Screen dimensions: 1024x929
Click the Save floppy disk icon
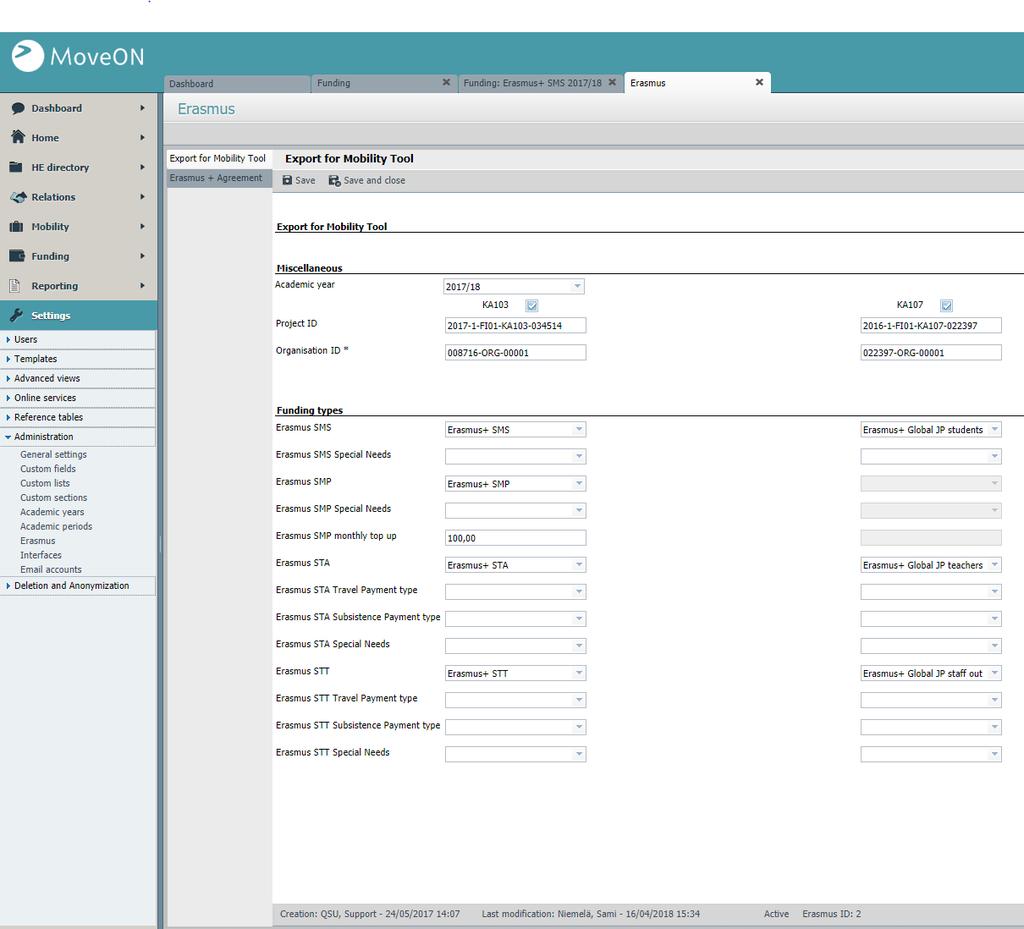(287, 180)
